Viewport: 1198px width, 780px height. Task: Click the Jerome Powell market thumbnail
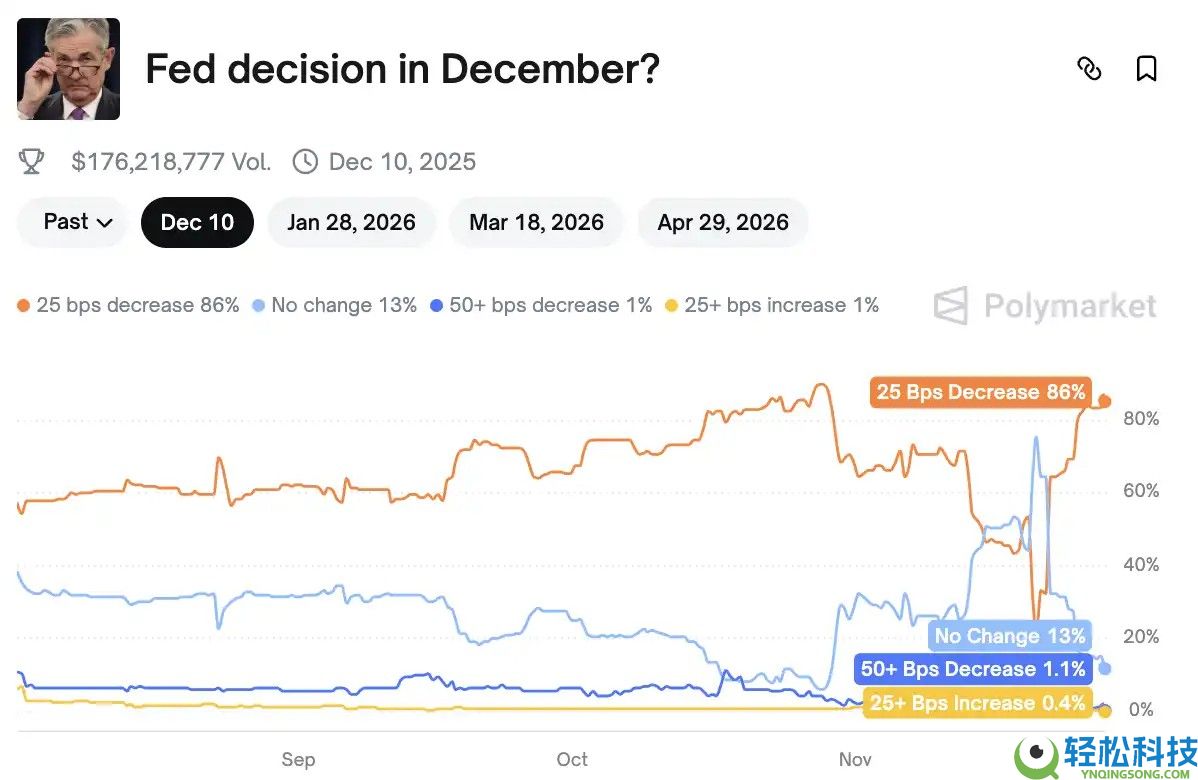[68, 68]
